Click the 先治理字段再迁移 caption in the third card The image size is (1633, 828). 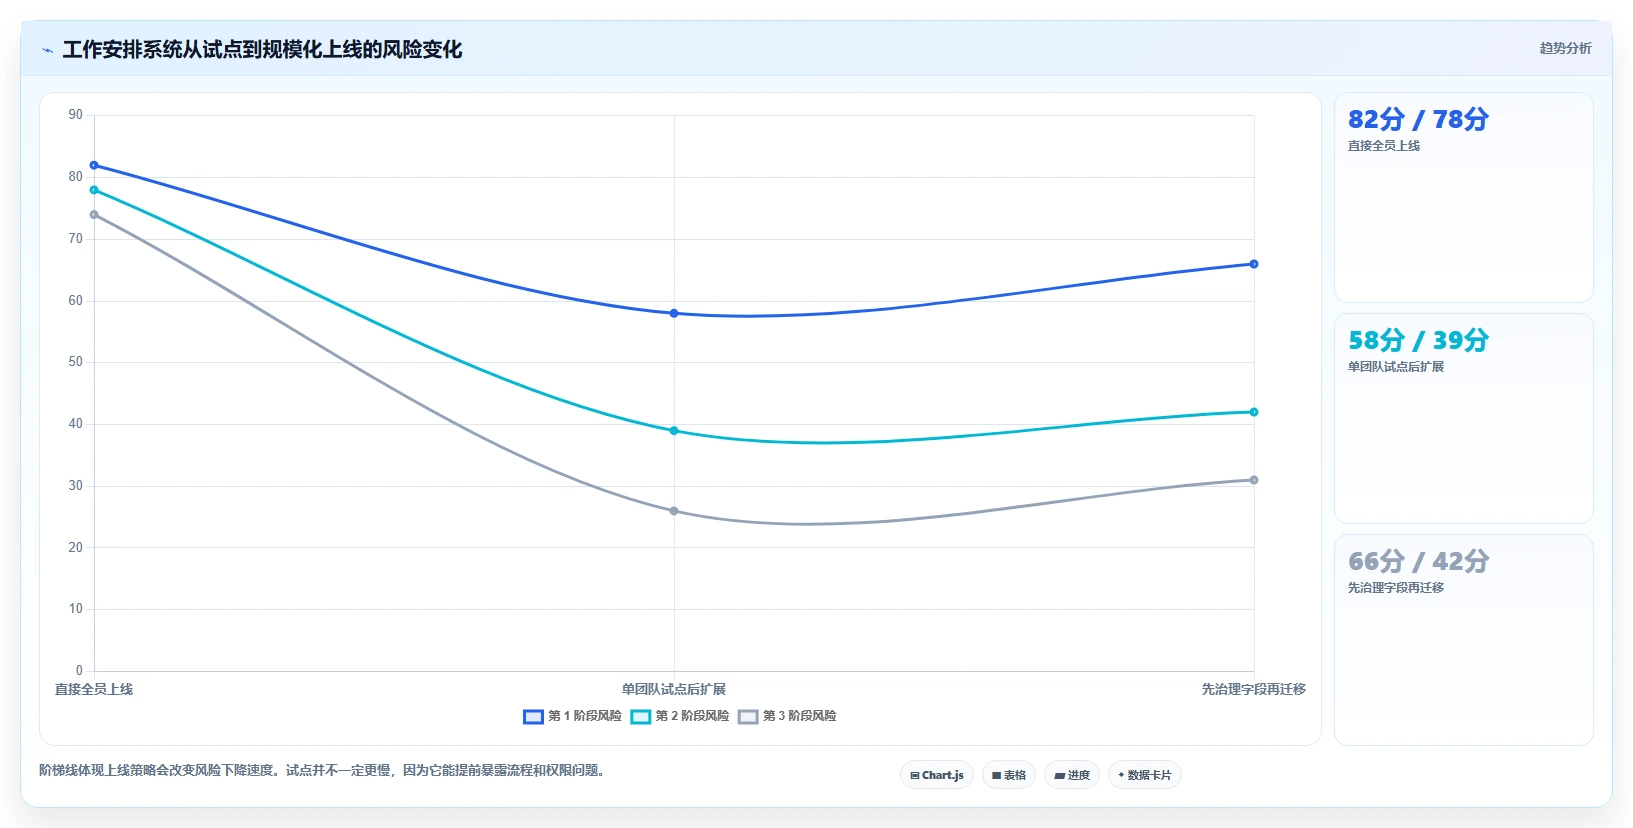tap(1396, 588)
